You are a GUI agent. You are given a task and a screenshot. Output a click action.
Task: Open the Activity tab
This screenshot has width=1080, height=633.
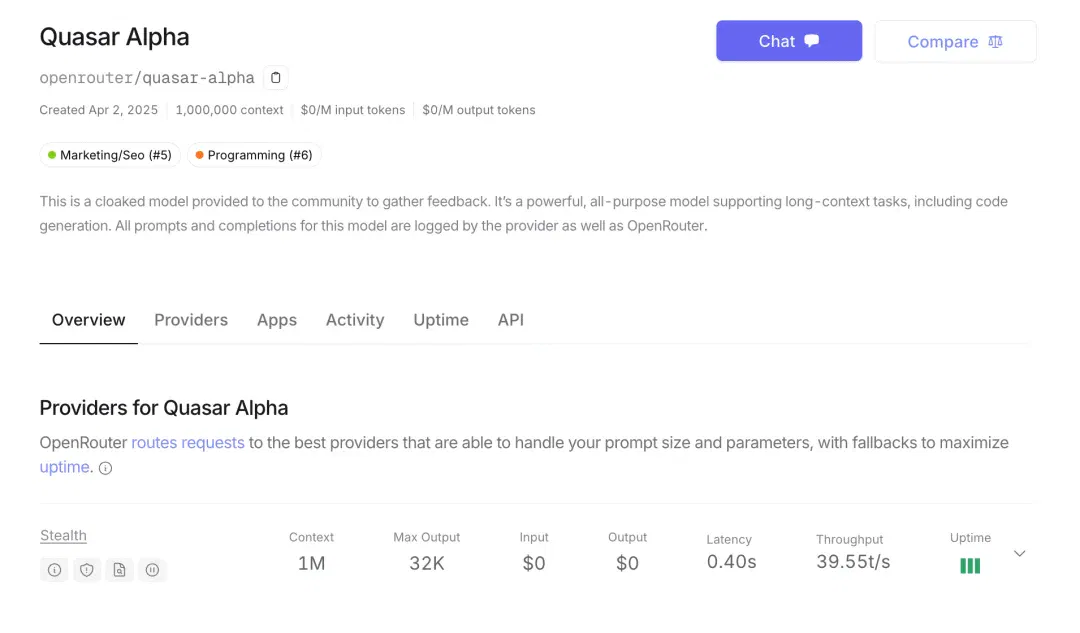tap(355, 320)
